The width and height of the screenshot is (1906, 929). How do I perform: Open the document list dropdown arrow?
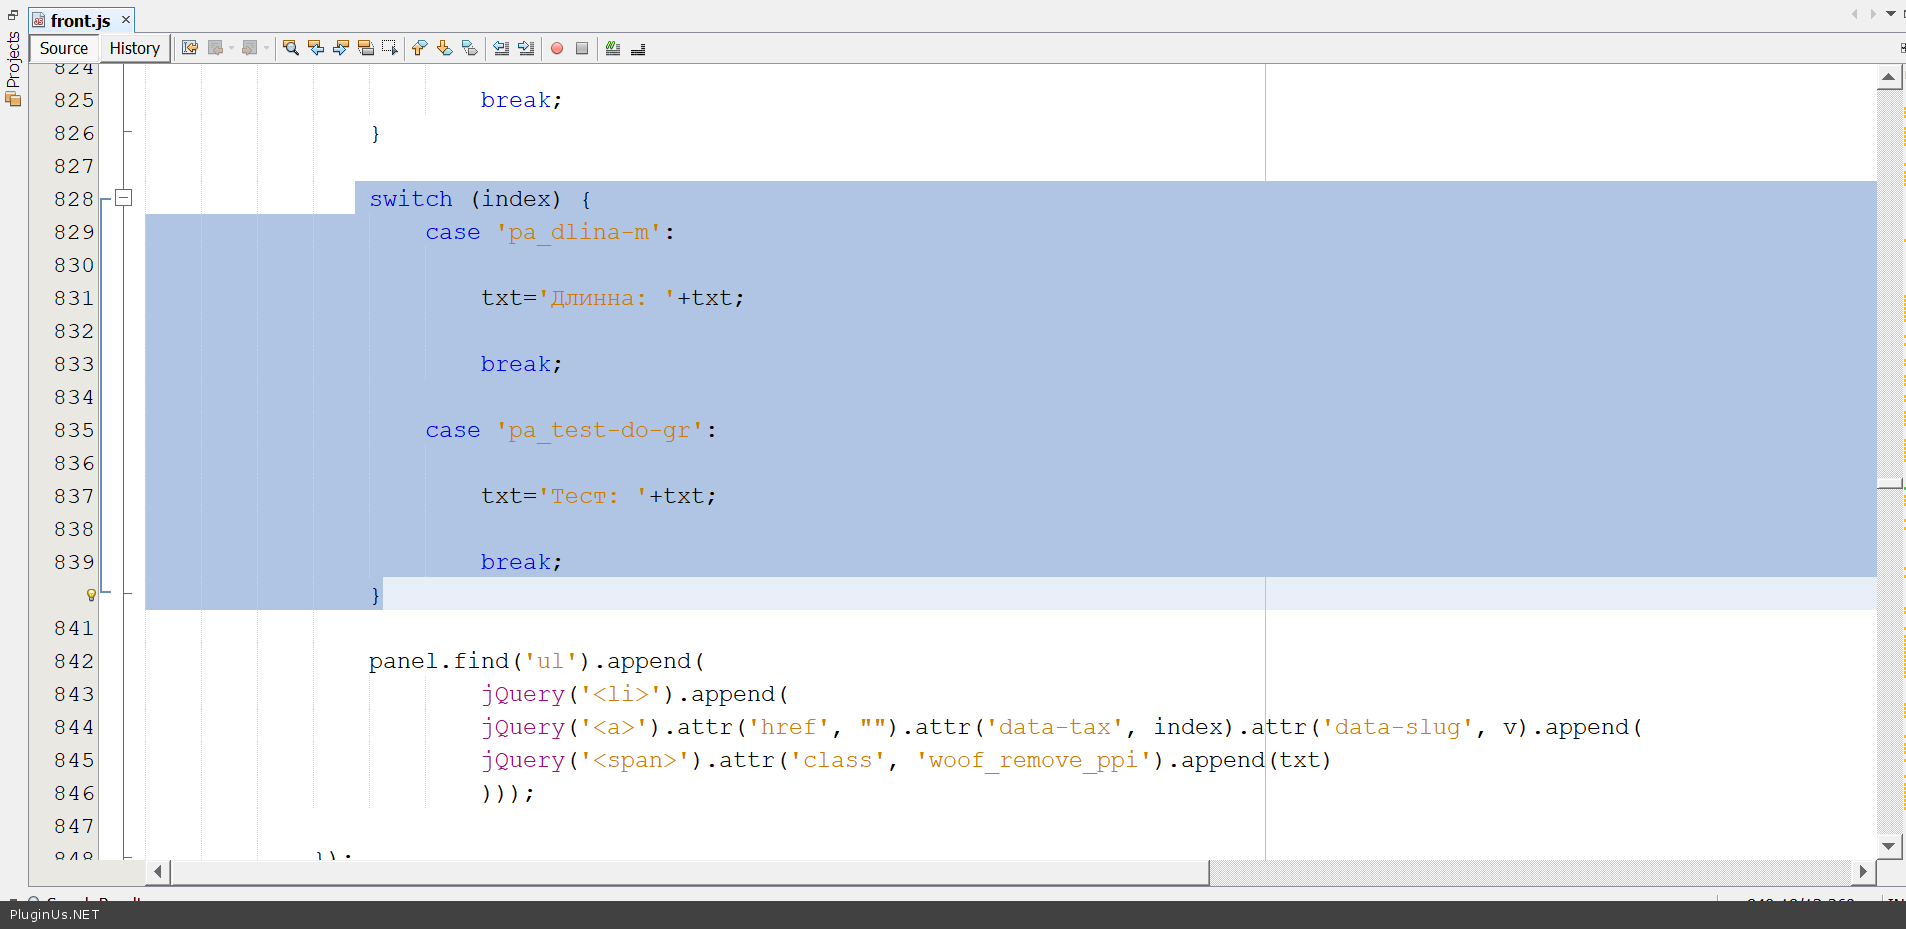coord(1891,14)
